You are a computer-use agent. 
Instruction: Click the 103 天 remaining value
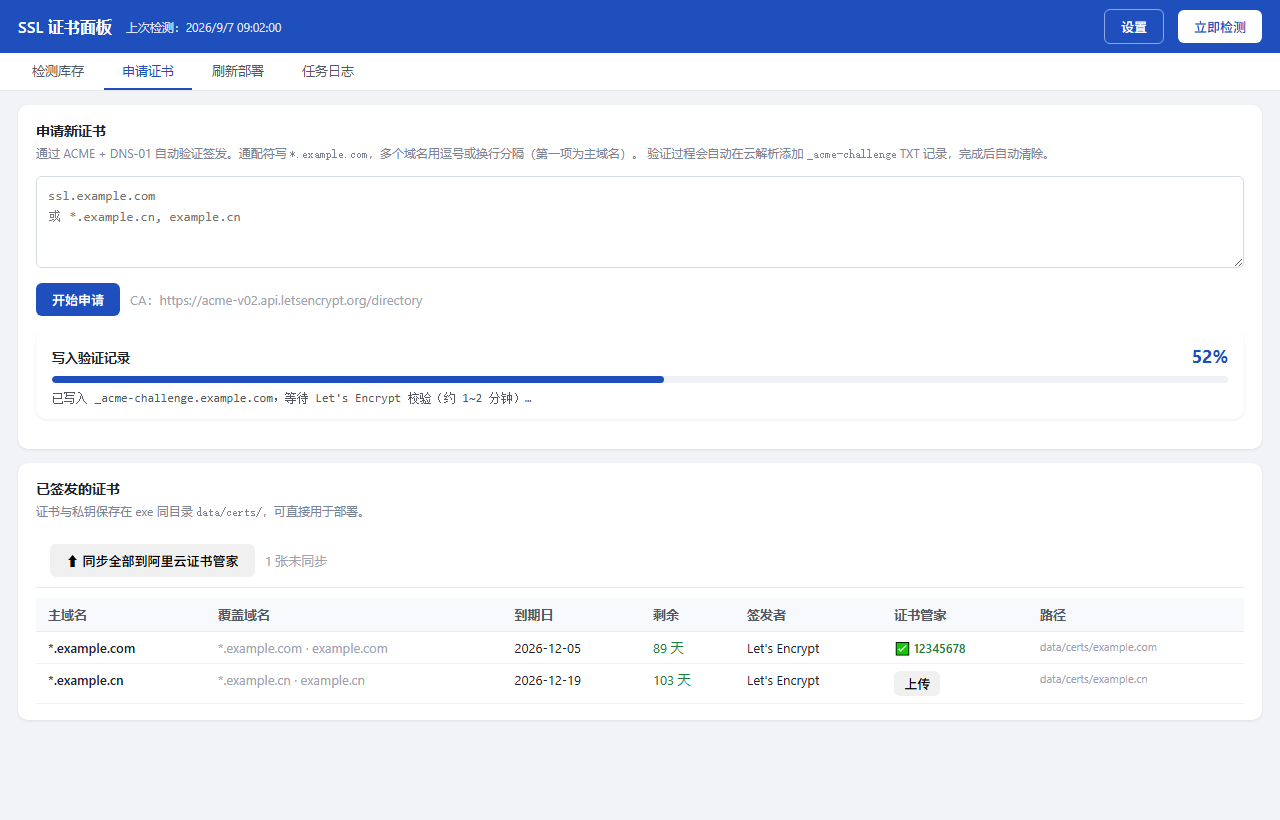click(672, 680)
